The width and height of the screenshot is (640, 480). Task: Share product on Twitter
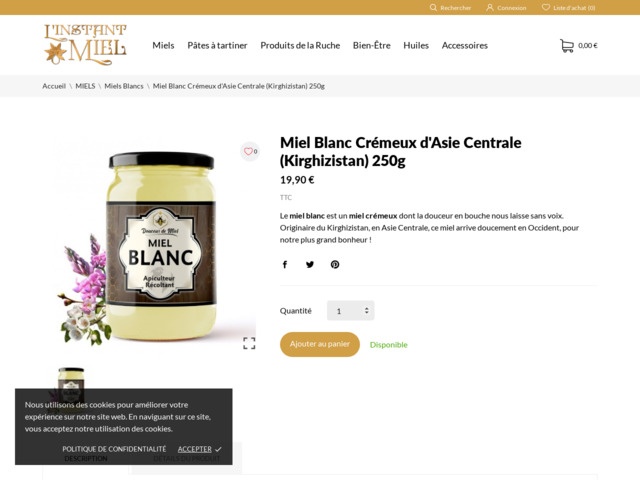tap(310, 264)
